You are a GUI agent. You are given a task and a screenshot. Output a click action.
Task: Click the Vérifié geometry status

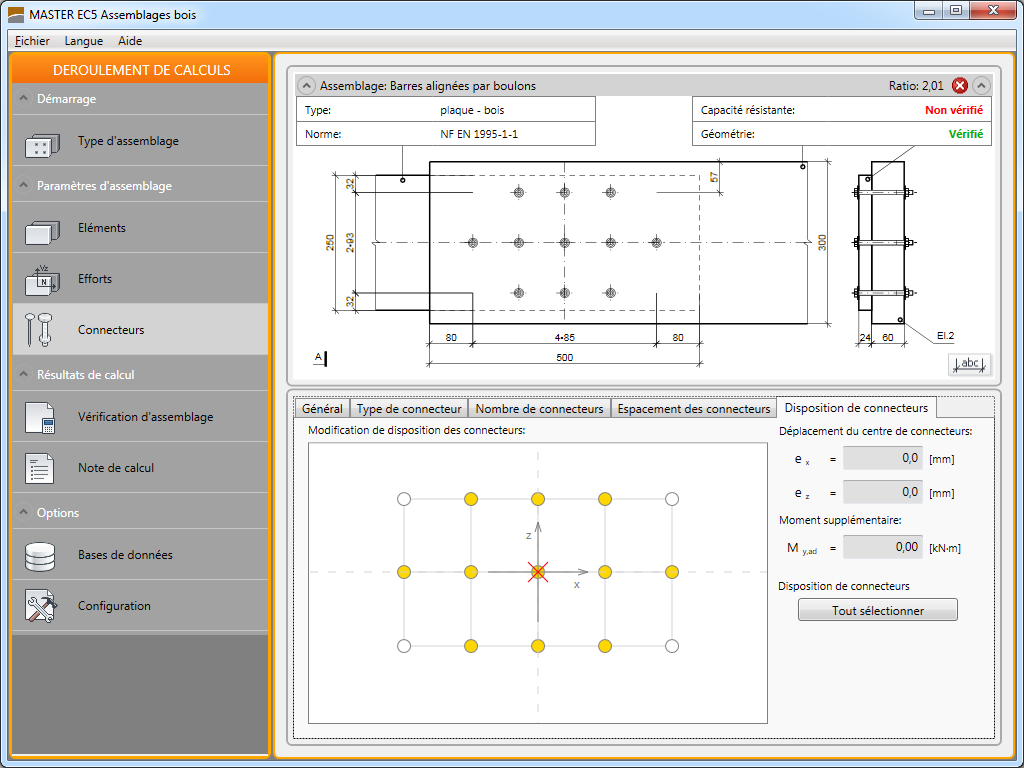click(x=966, y=134)
